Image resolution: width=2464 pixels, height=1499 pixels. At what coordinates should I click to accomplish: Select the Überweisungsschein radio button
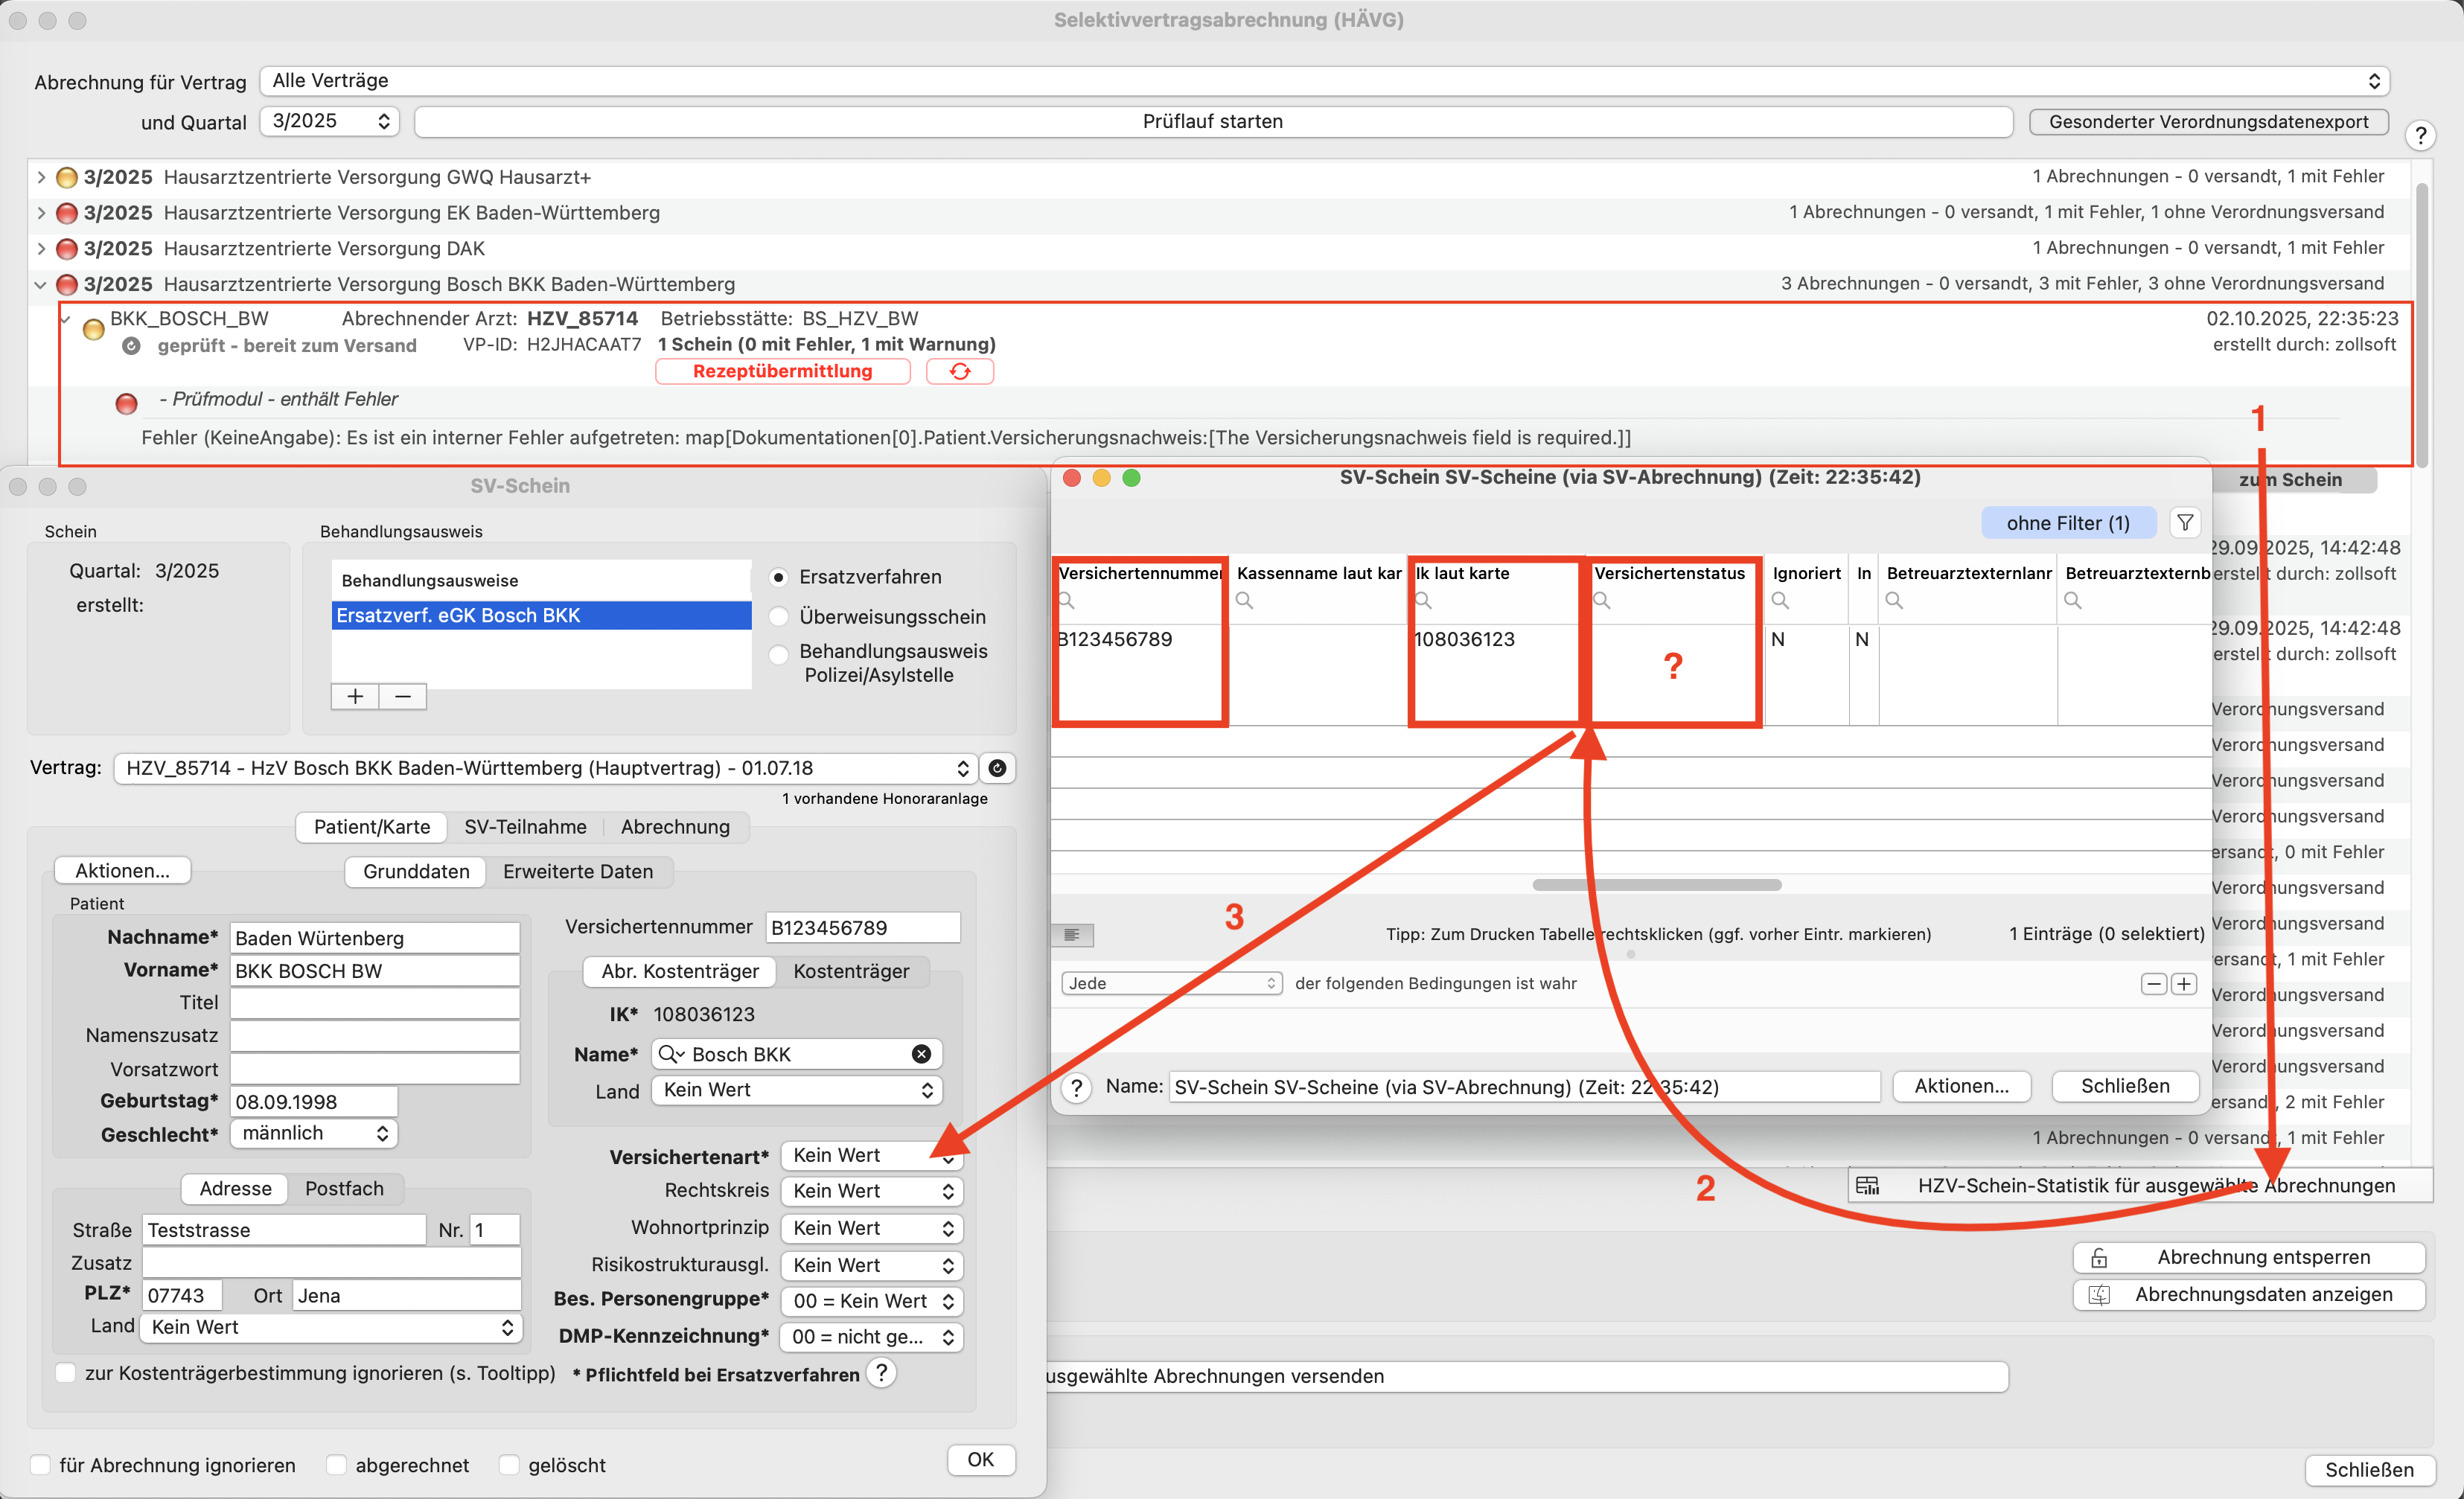pyautogui.click(x=779, y=617)
